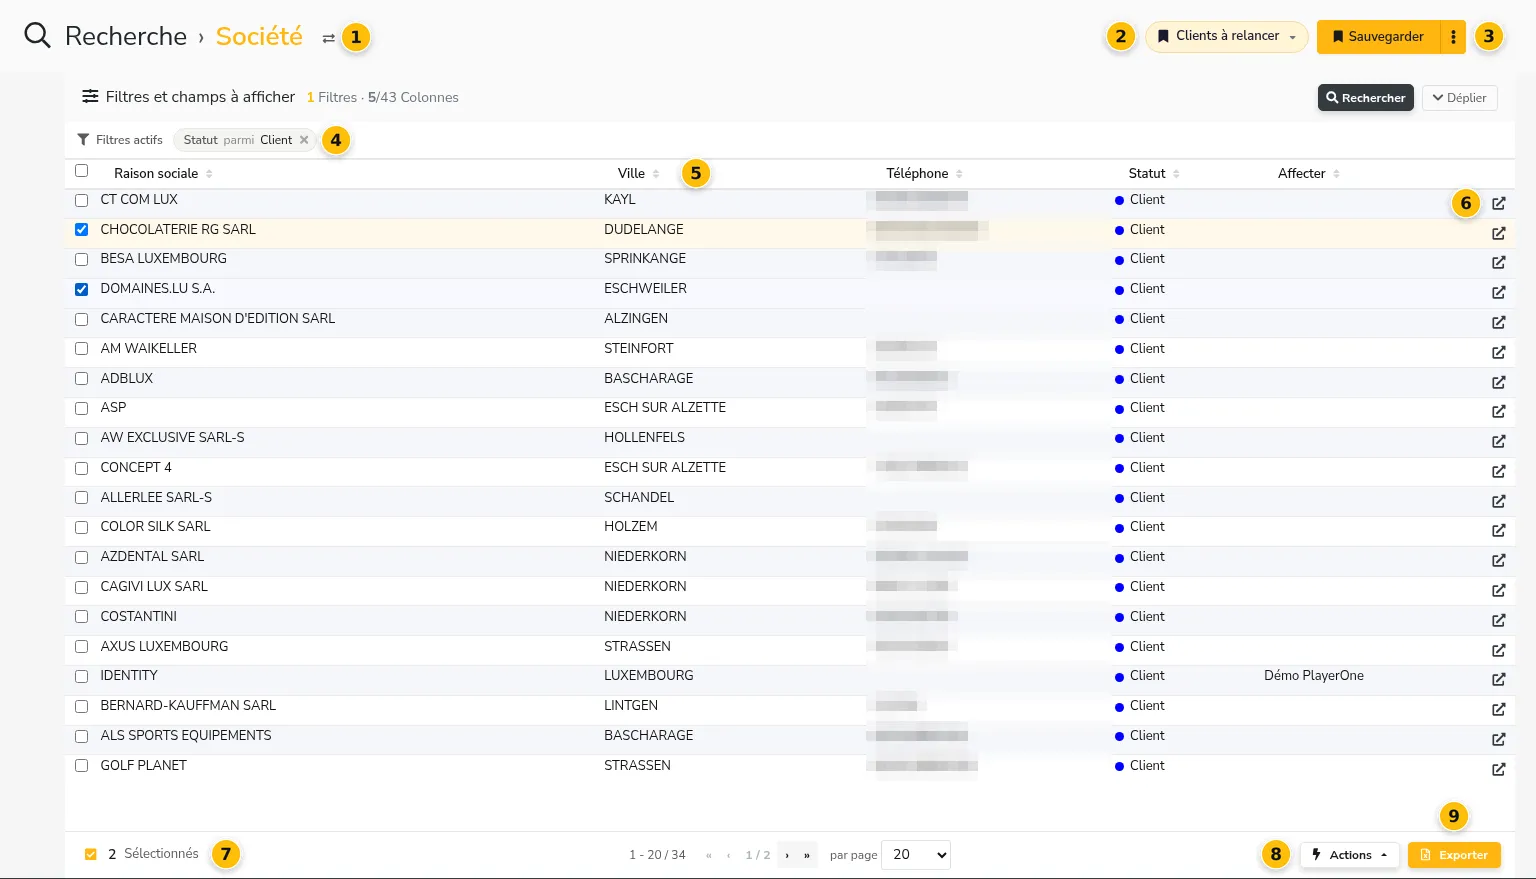The height and width of the screenshot is (879, 1536).
Task: Open DOMAINES.LU S.A. via external link icon
Action: pyautogui.click(x=1498, y=292)
